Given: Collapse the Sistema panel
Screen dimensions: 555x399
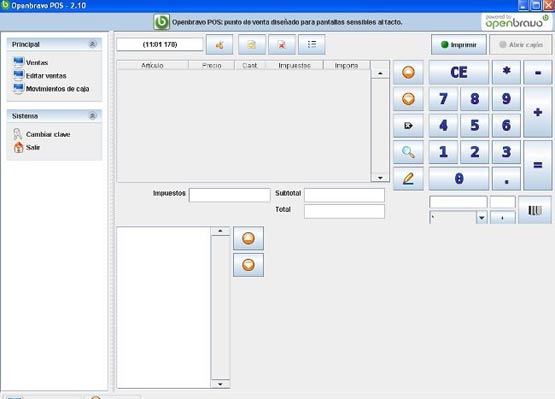Looking at the screenshot, I should pyautogui.click(x=92, y=116).
